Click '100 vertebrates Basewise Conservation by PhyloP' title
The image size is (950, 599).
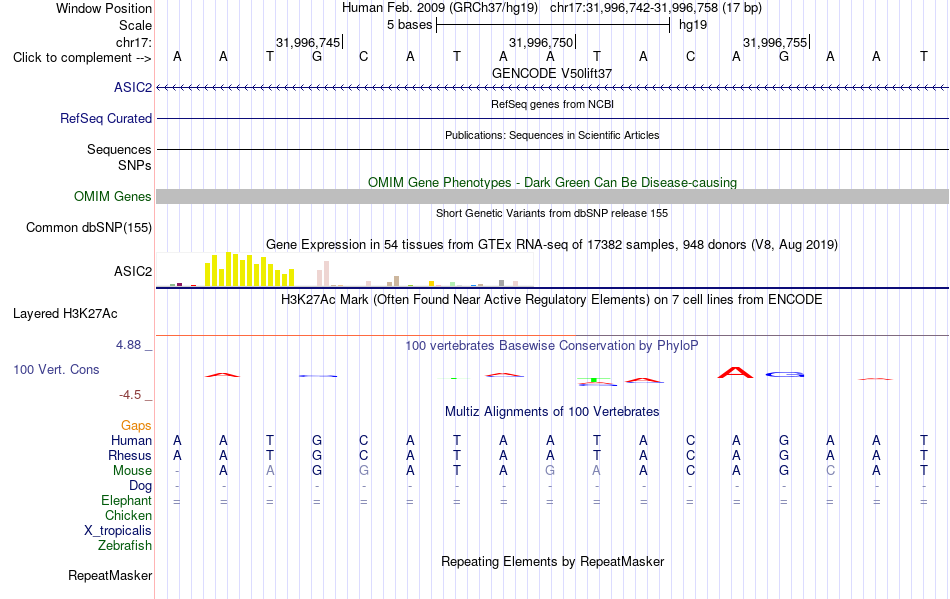pos(552,346)
